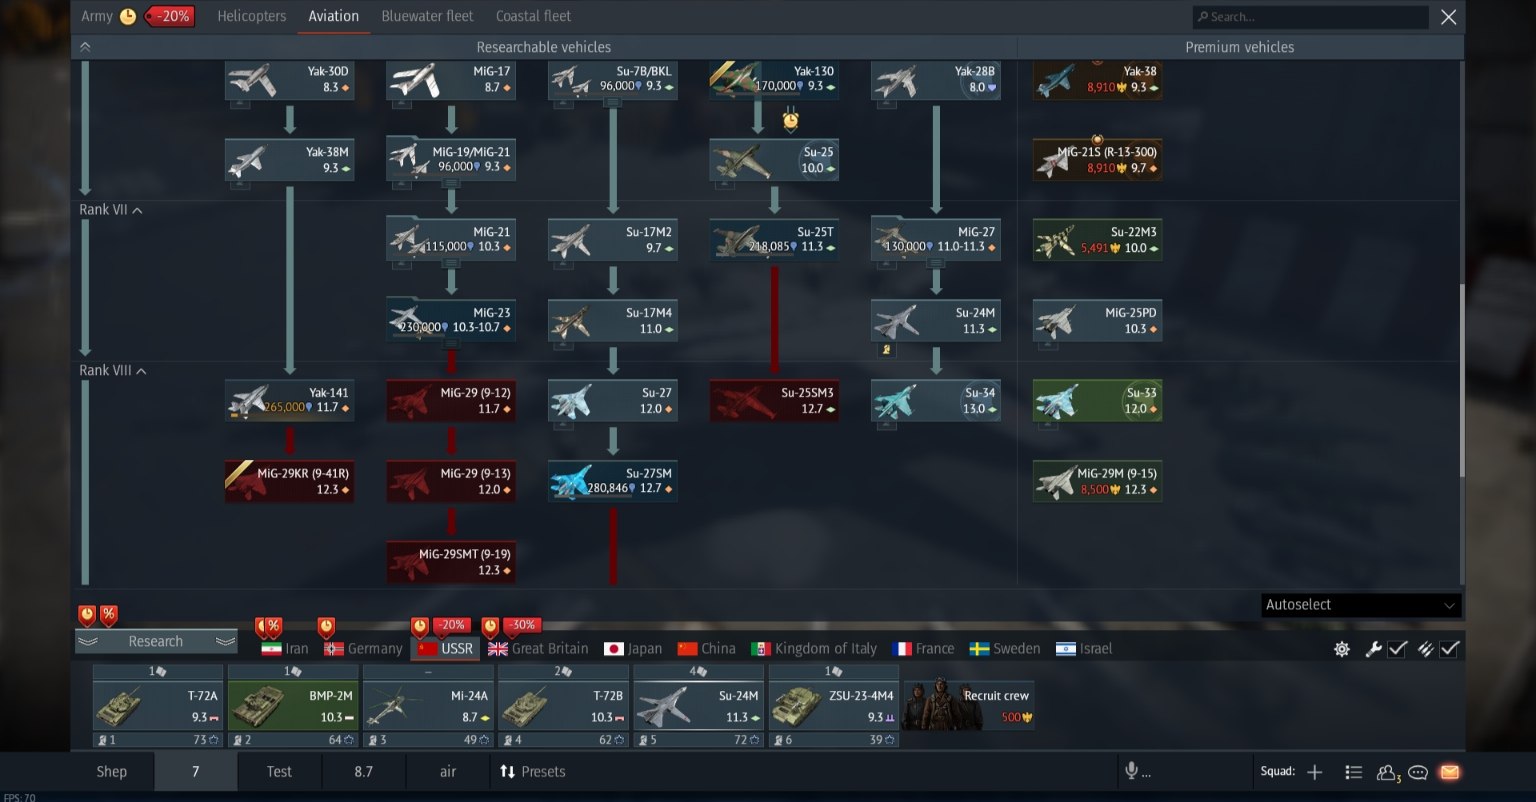This screenshot has height=802, width=1536.
Task: Open the friends contacts icon
Action: pos(1388,772)
